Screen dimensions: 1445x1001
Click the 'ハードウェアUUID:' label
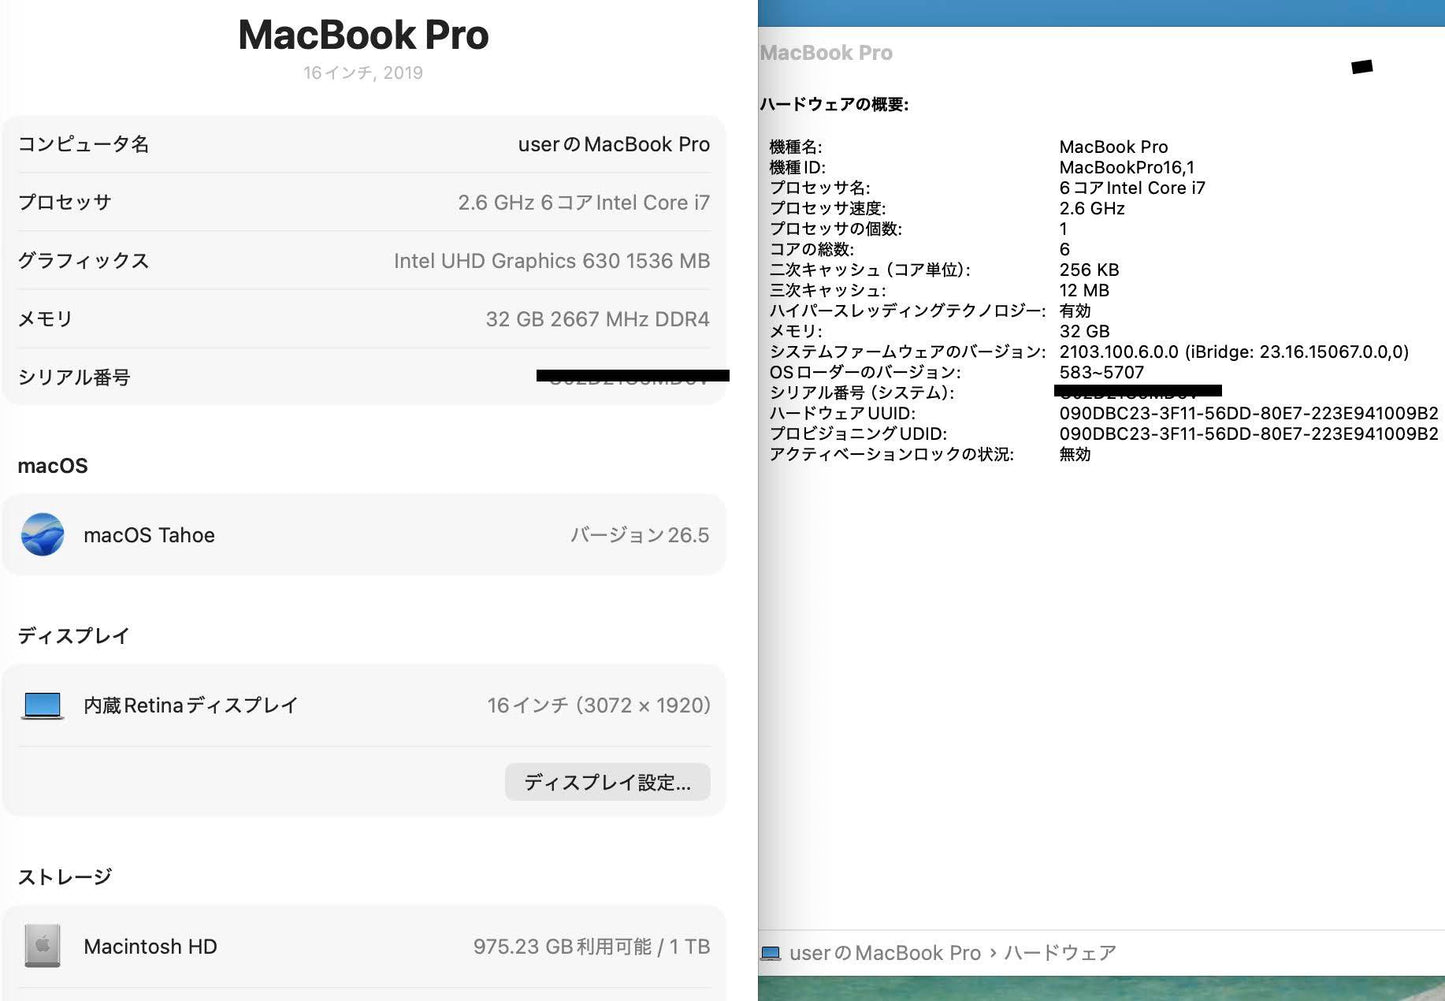(x=842, y=413)
